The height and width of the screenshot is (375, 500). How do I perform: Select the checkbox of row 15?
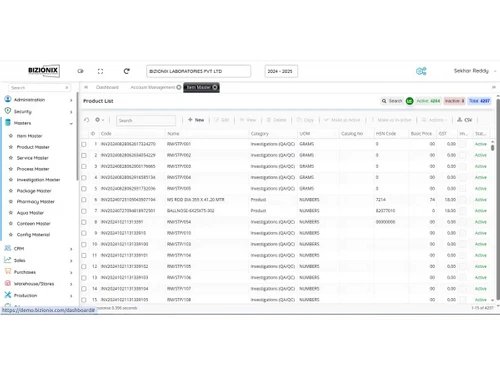[x=84, y=300]
